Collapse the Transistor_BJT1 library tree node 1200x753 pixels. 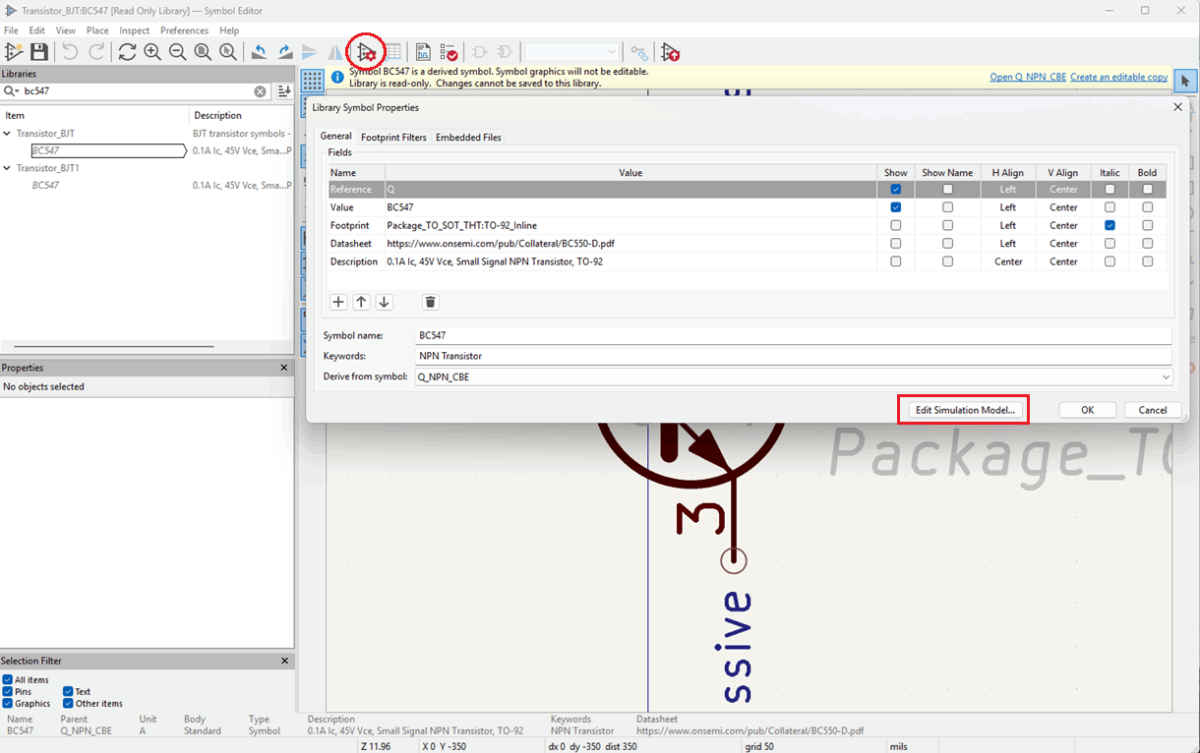(x=8, y=168)
